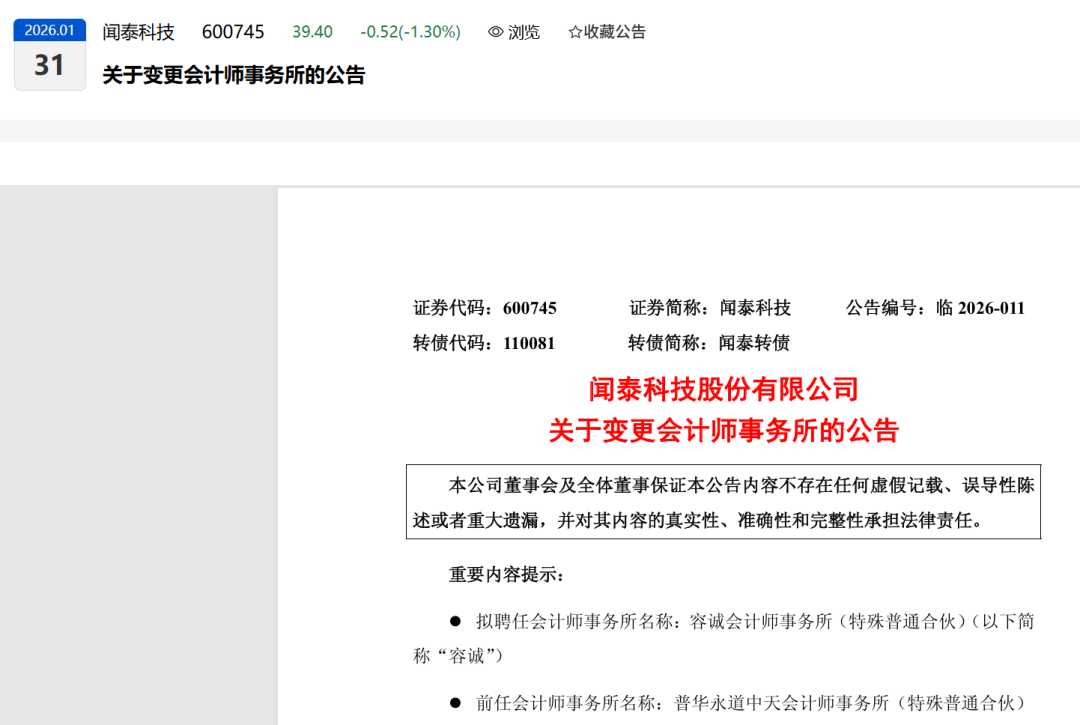1080x725 pixels.
Task: Click the red title 闻泰科技股份有限公司
Action: tap(723, 390)
